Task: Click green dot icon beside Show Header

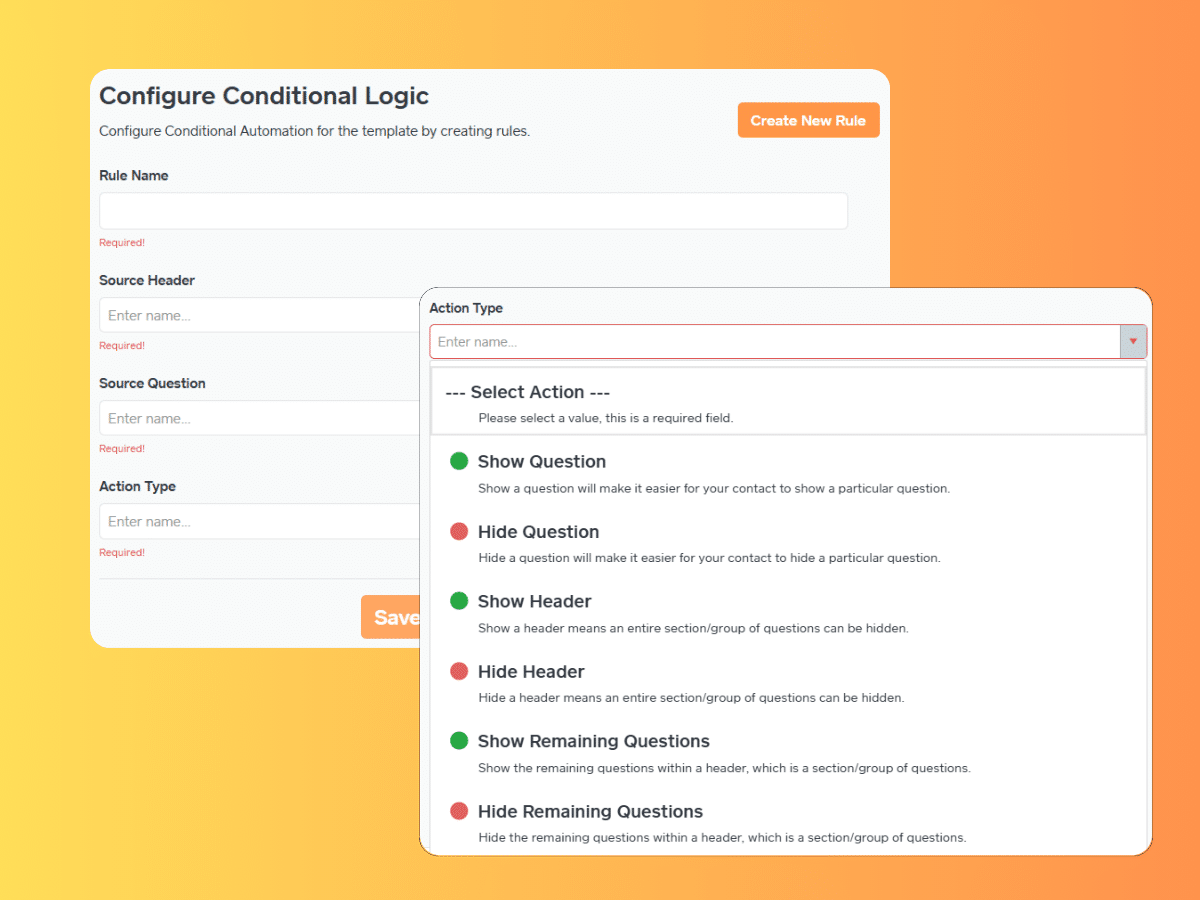Action: click(x=459, y=601)
